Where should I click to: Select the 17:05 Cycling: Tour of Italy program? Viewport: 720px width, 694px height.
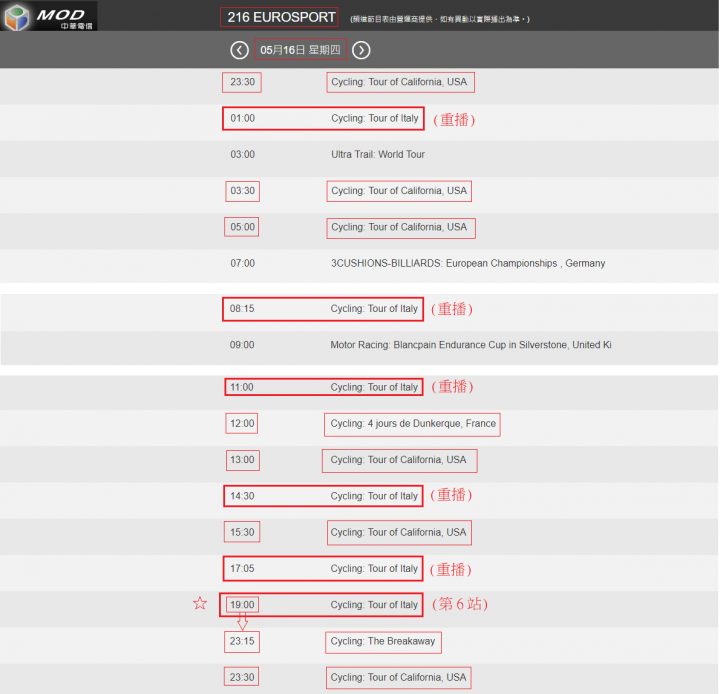click(x=323, y=568)
